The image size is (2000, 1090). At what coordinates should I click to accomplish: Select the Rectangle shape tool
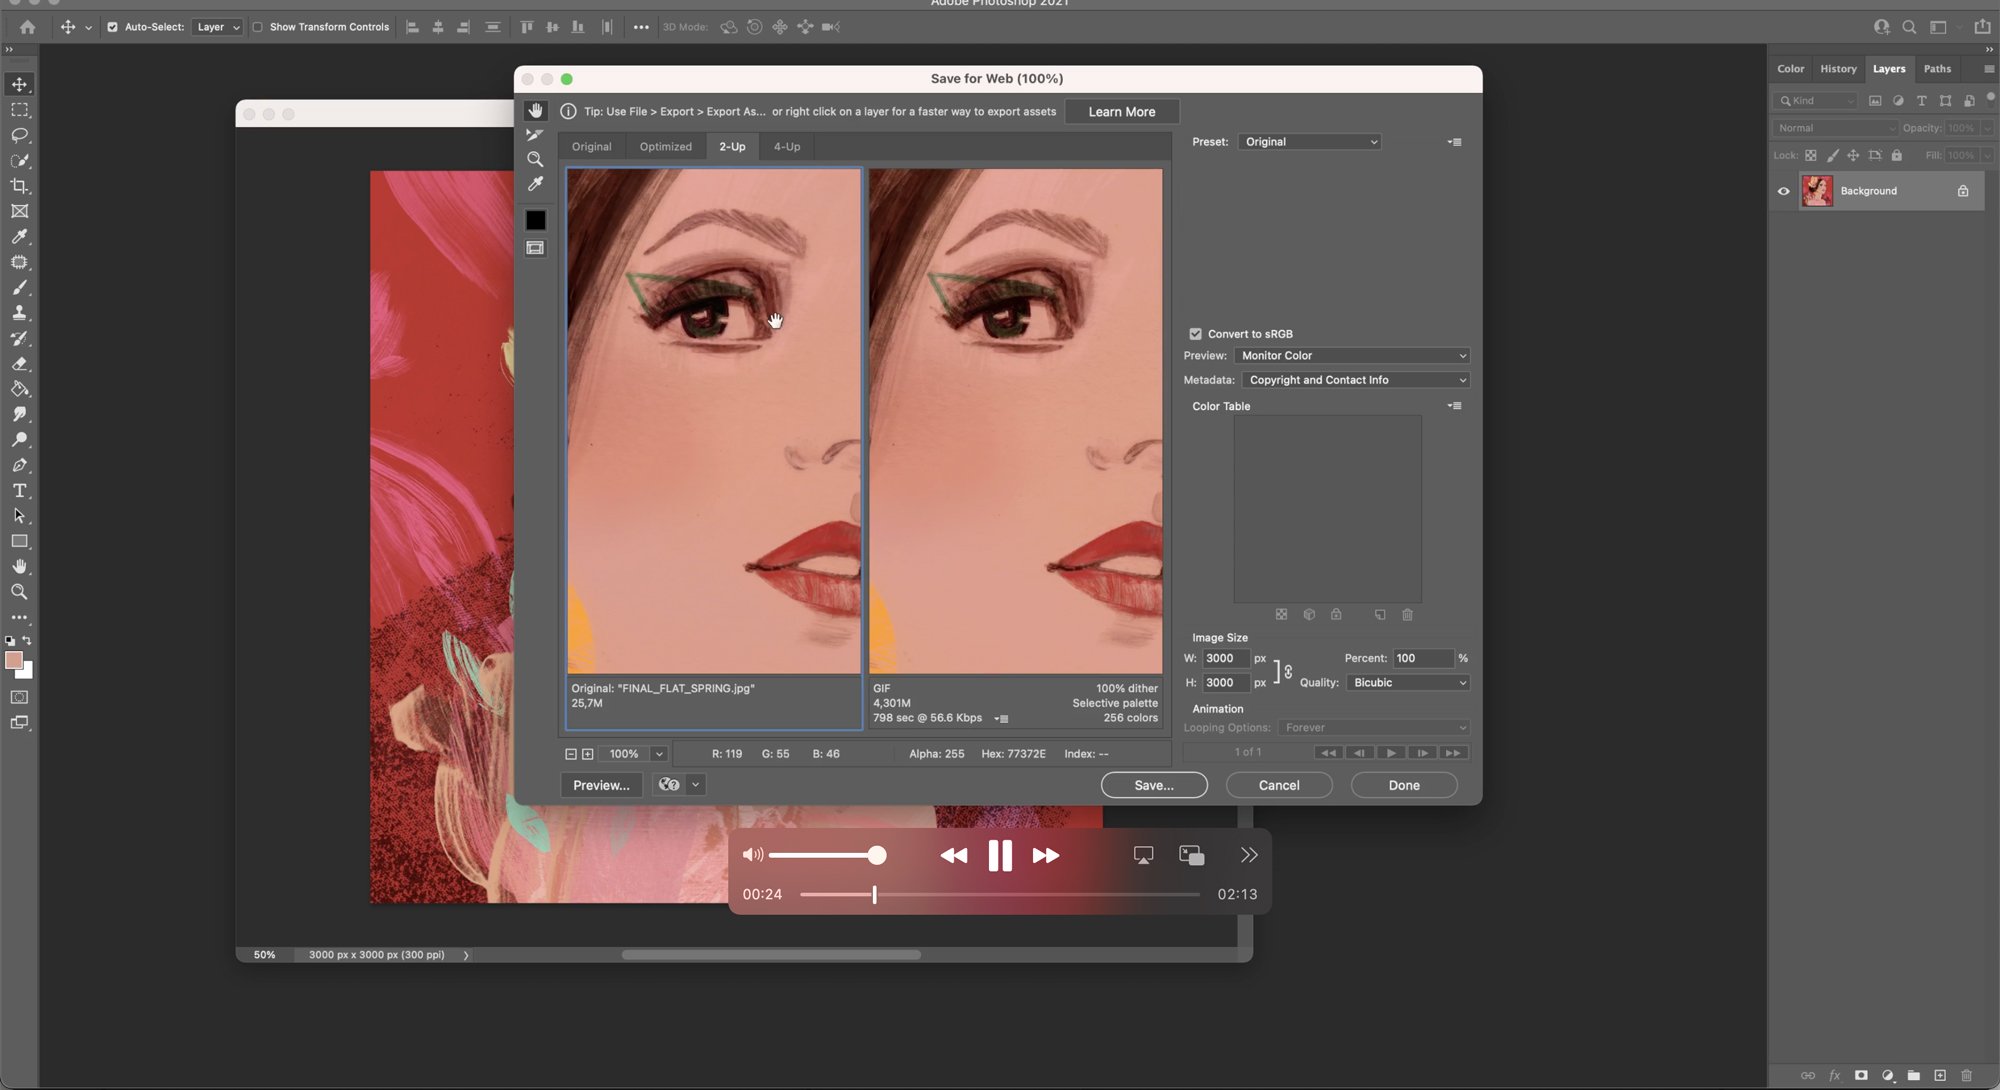(19, 541)
